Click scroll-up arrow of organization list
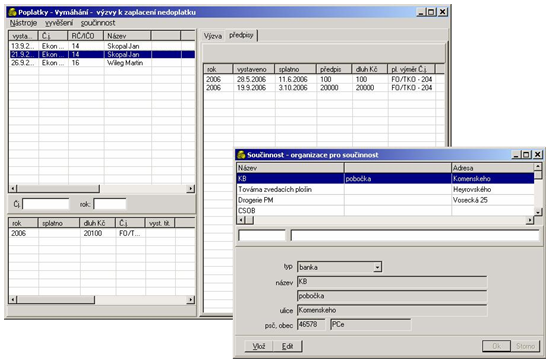 tap(538, 167)
